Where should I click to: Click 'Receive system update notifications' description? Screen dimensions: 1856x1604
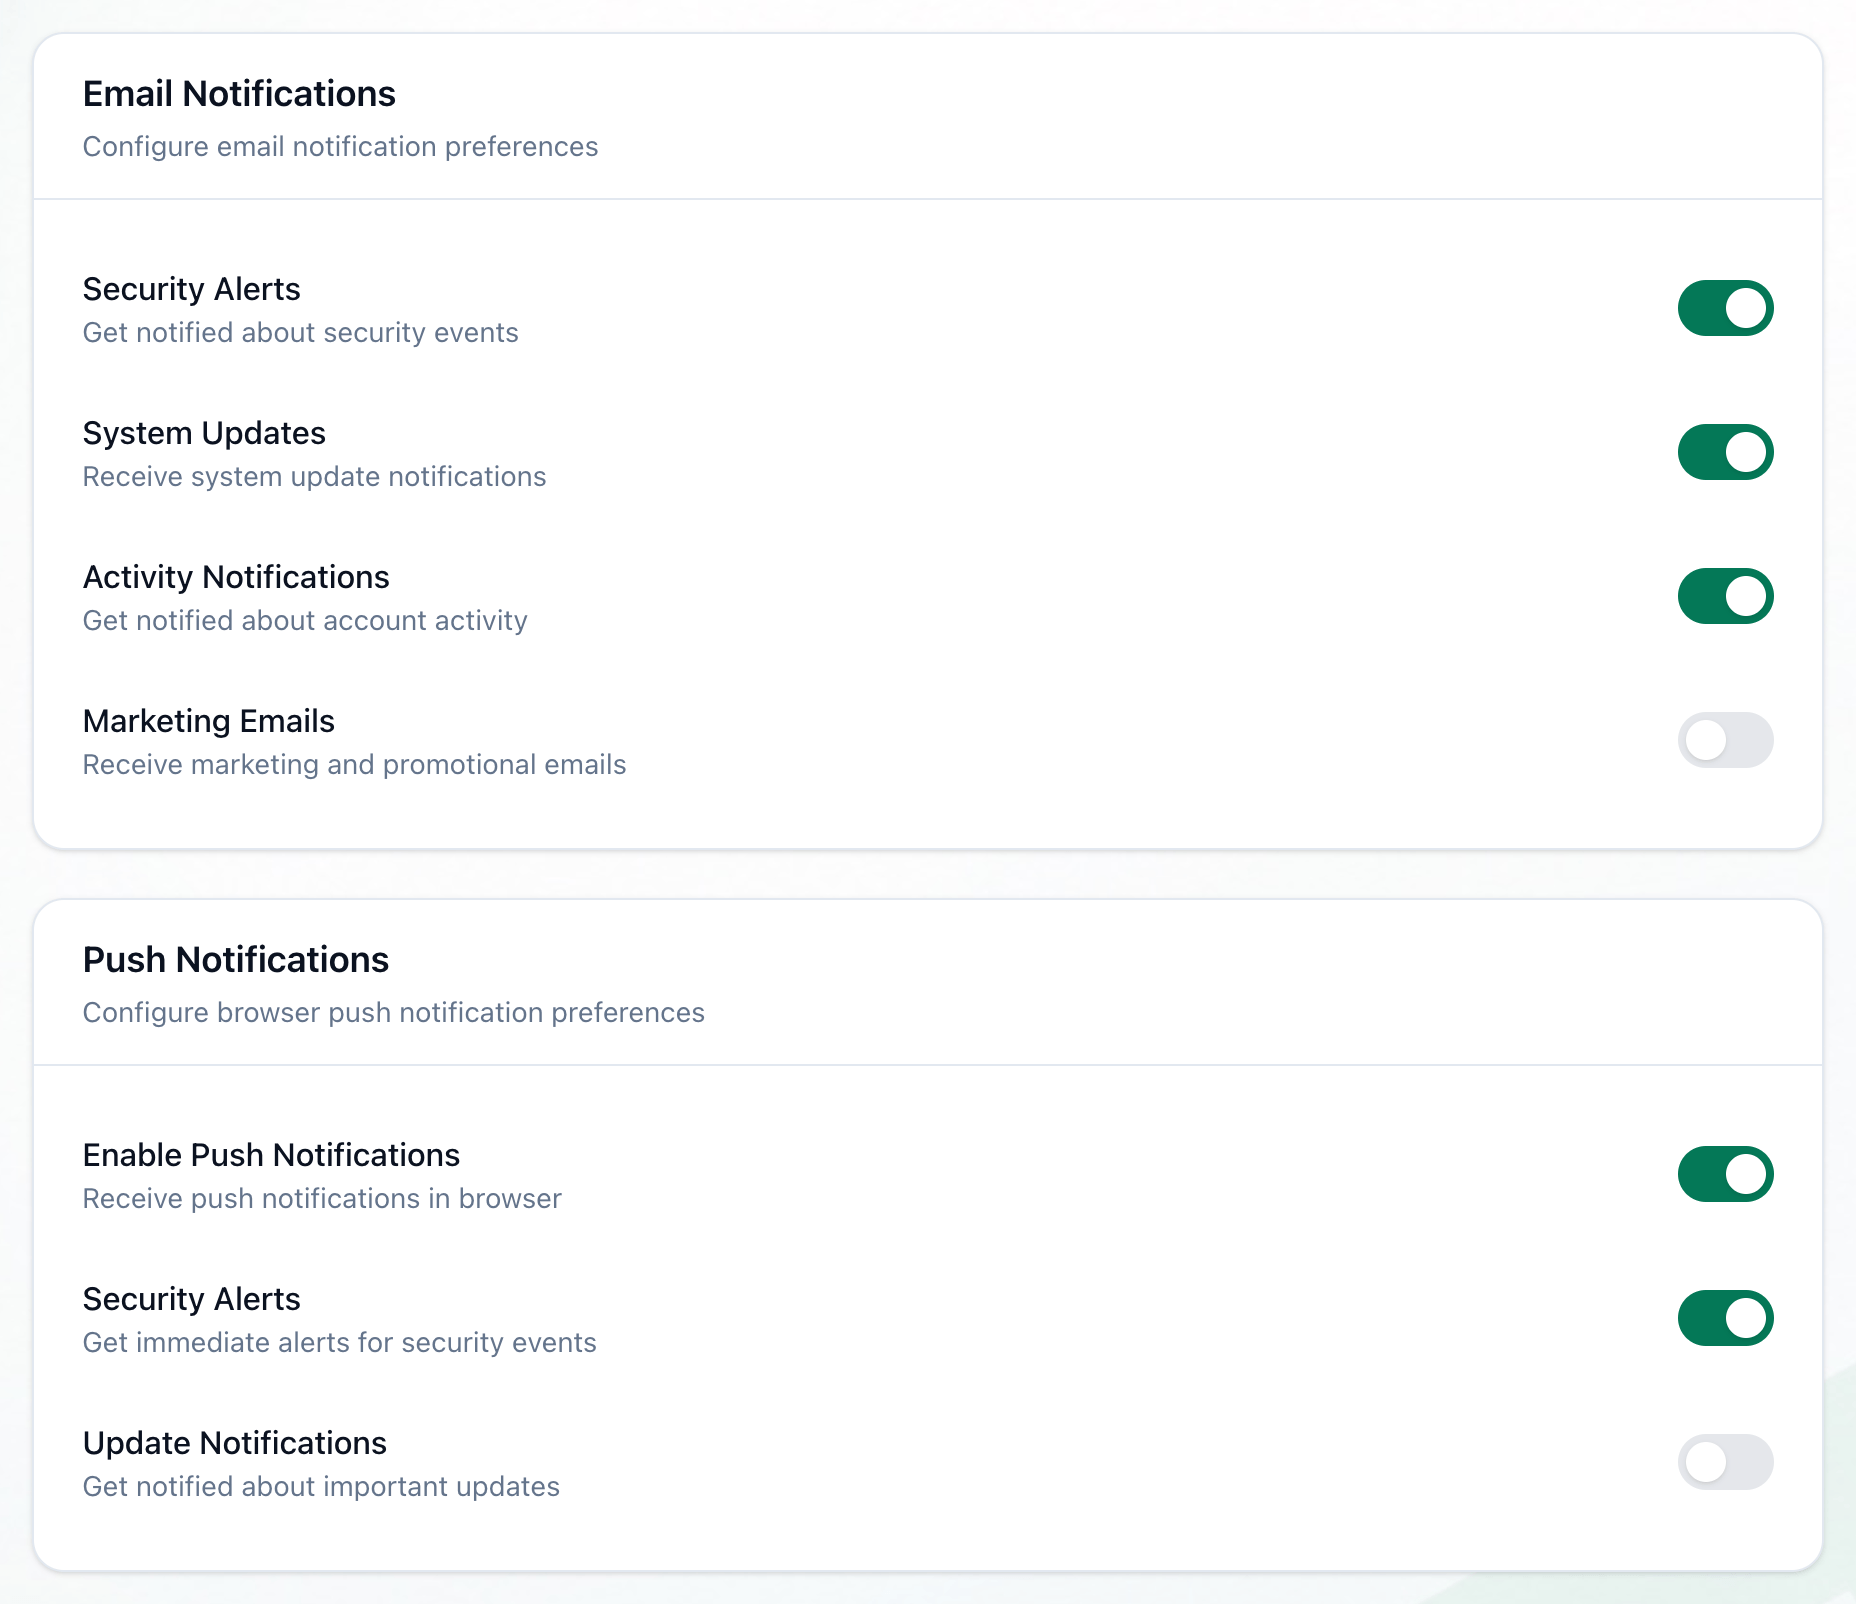[314, 477]
